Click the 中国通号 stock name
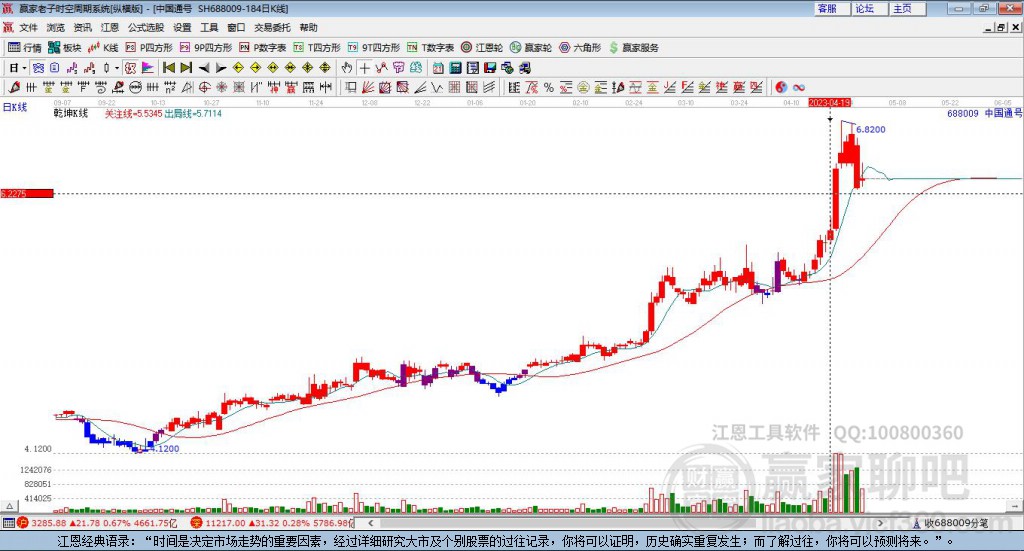This screenshot has width=1024, height=551. (x=1003, y=114)
